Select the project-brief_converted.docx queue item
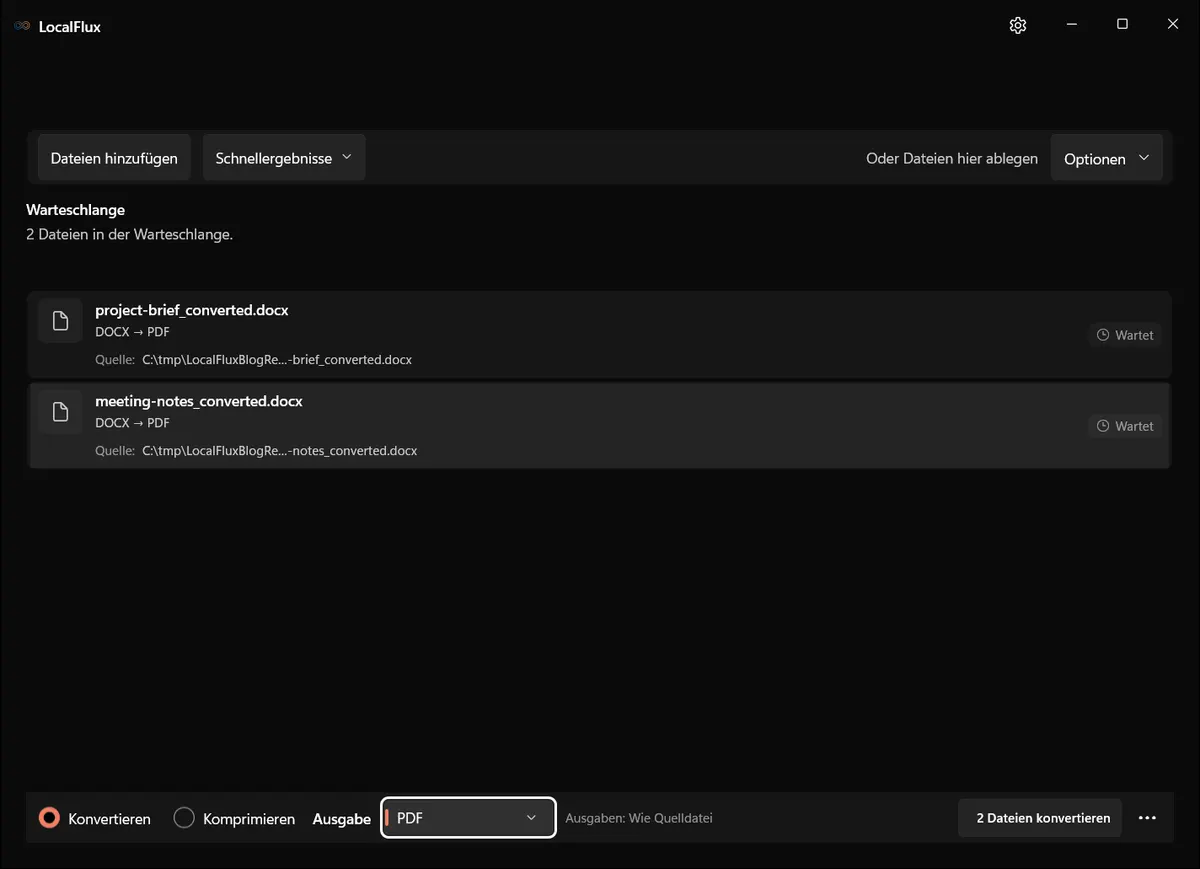Screen dimensions: 1200x869 click(600, 335)
